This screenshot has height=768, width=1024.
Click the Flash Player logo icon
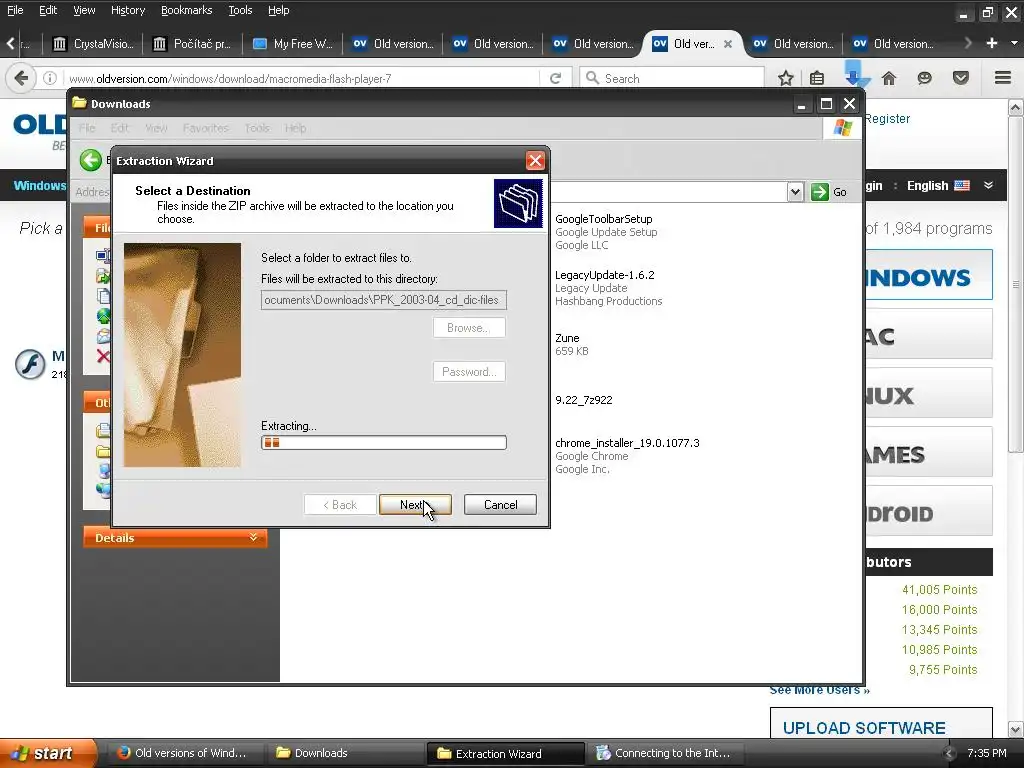tap(30, 364)
